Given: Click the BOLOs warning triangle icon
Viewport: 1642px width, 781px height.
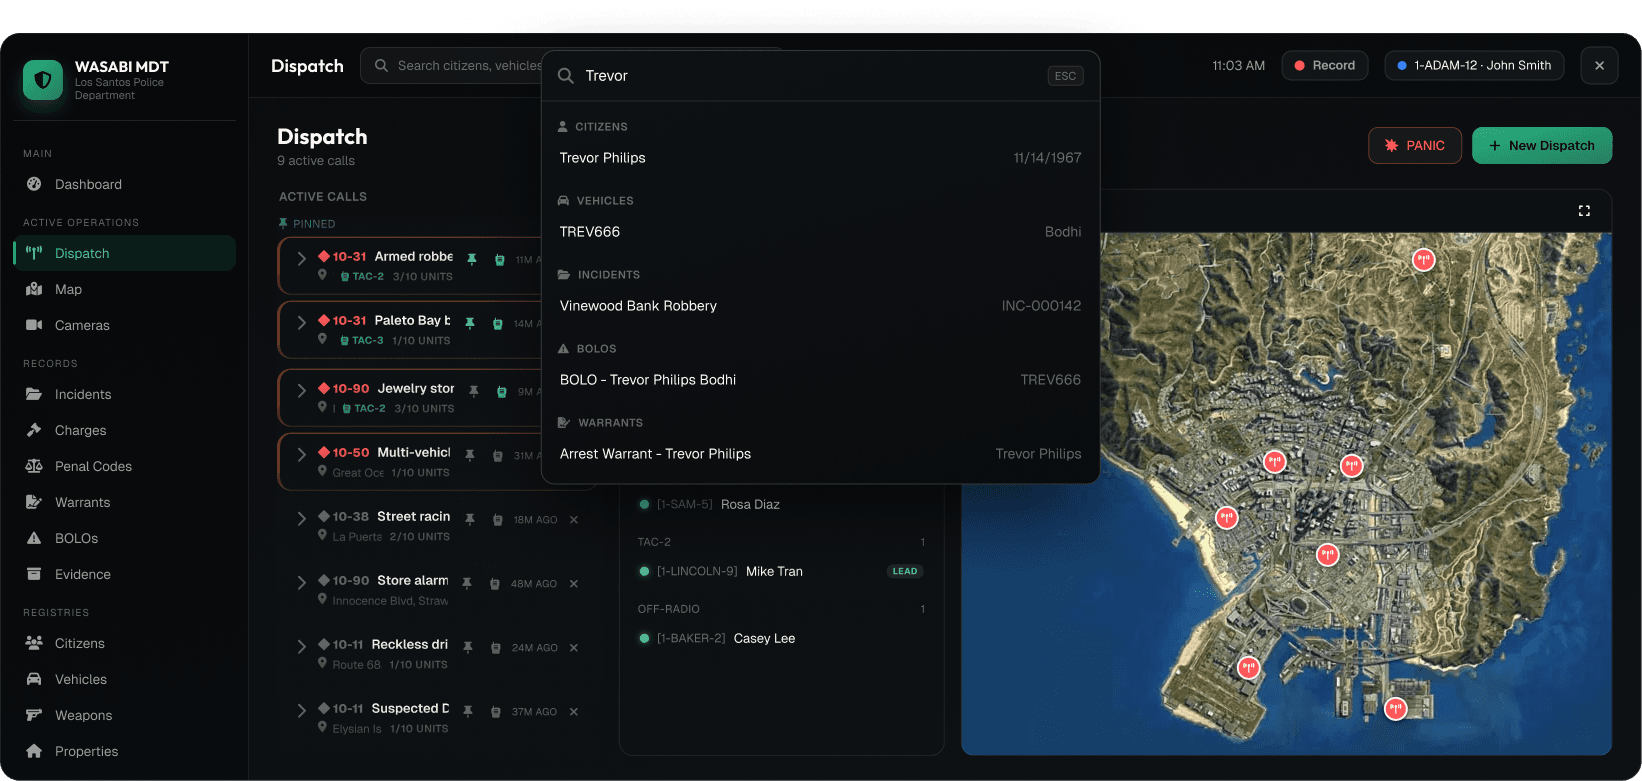Looking at the screenshot, I should coord(34,538).
